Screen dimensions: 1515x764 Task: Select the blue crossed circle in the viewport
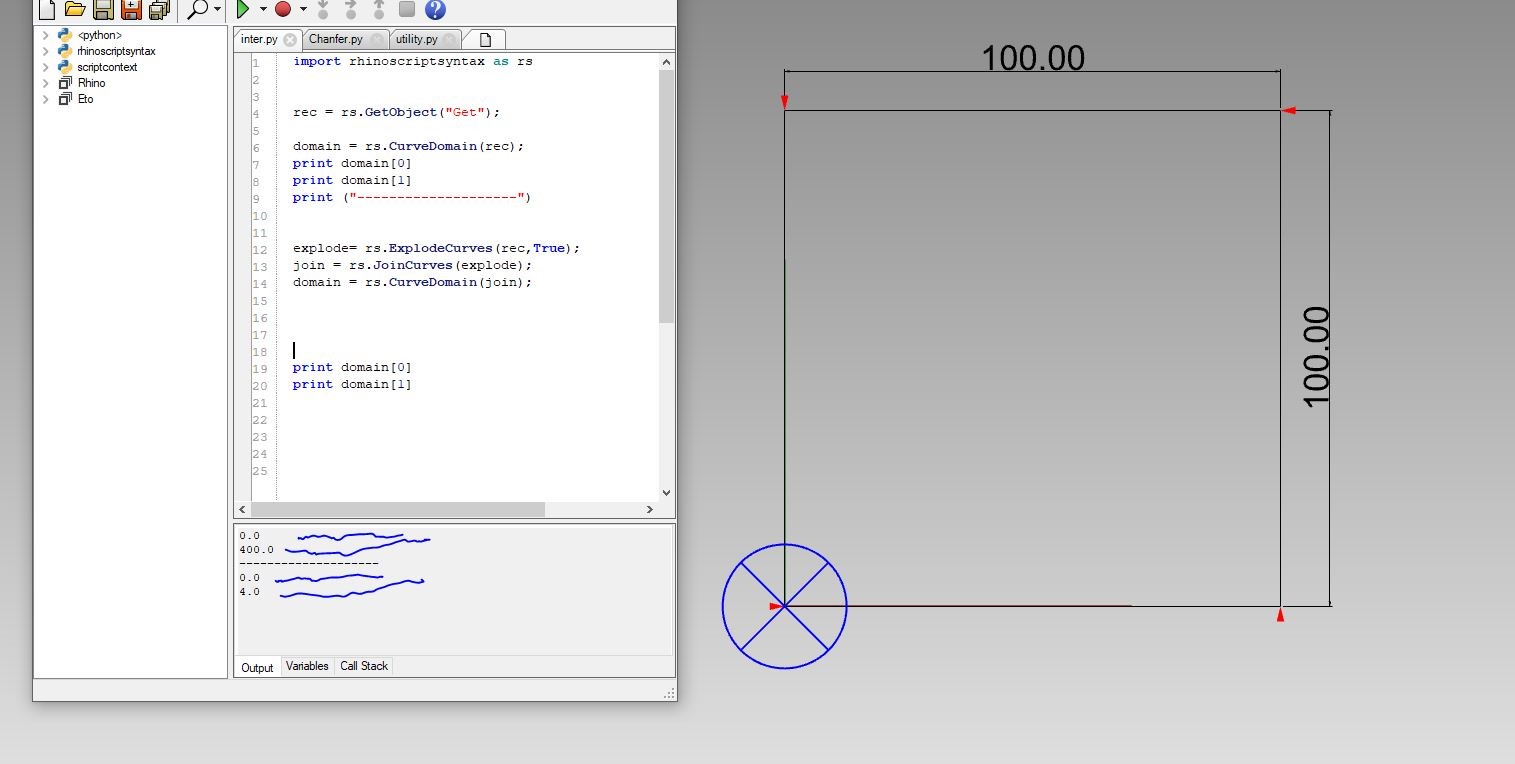(x=785, y=606)
